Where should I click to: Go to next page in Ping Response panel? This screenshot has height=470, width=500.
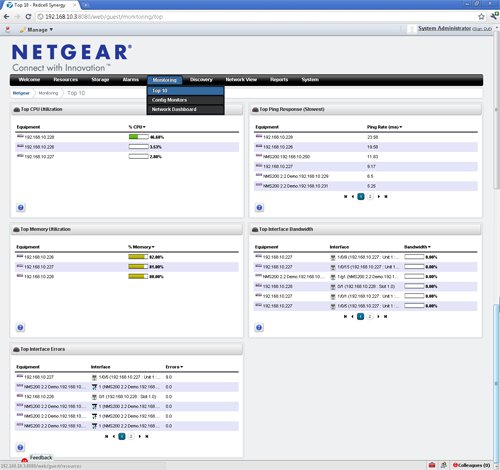click(379, 197)
